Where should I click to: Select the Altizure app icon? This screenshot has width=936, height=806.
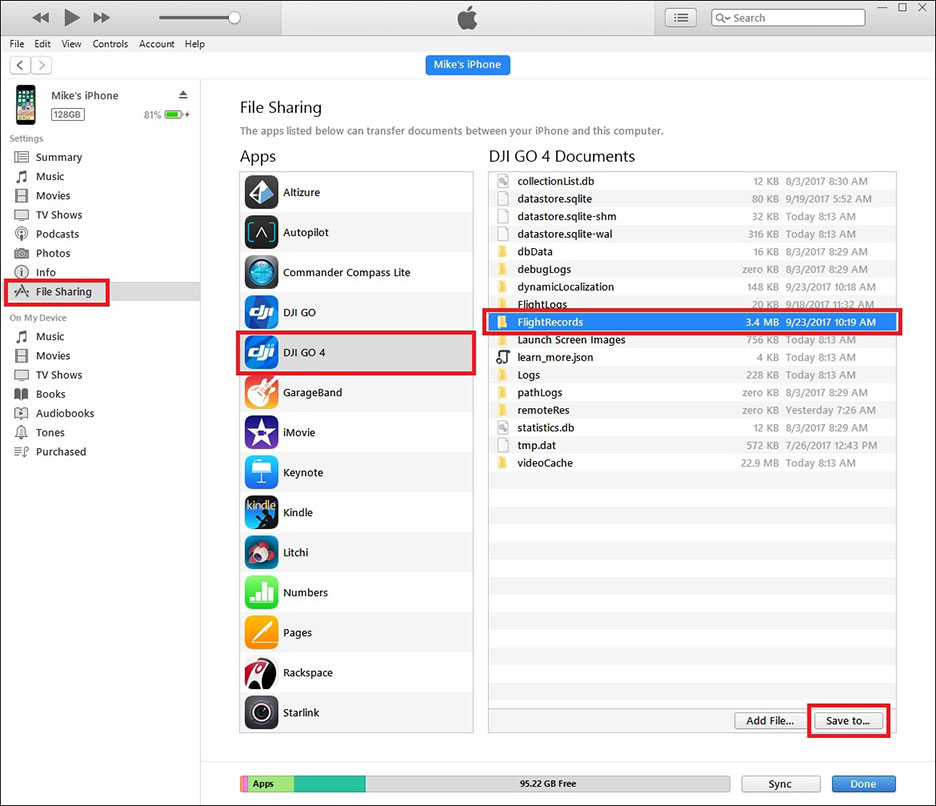pos(261,192)
